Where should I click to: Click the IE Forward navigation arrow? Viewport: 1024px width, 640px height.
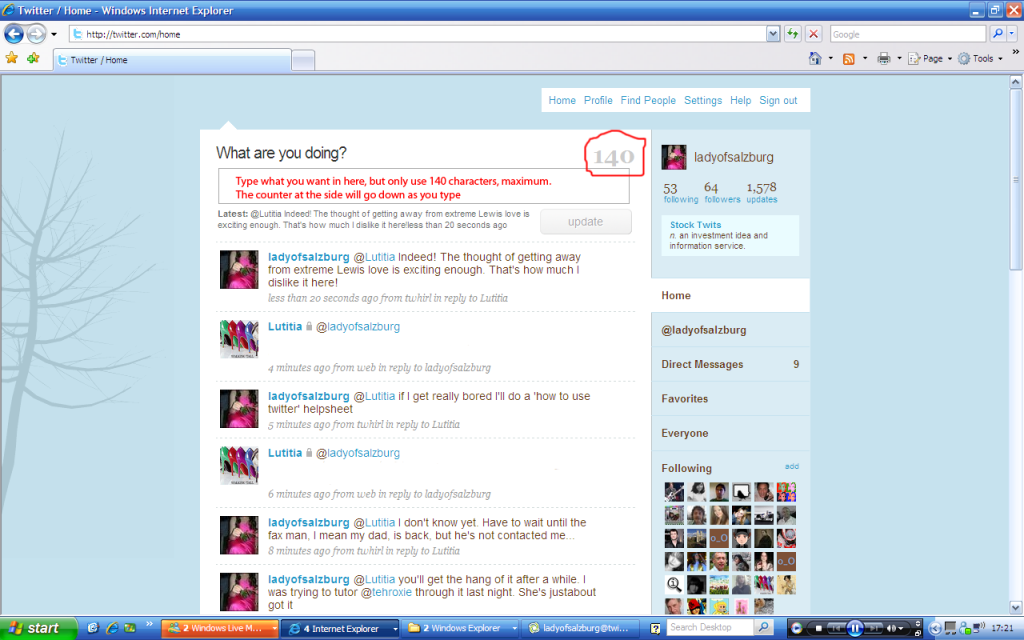tap(37, 33)
